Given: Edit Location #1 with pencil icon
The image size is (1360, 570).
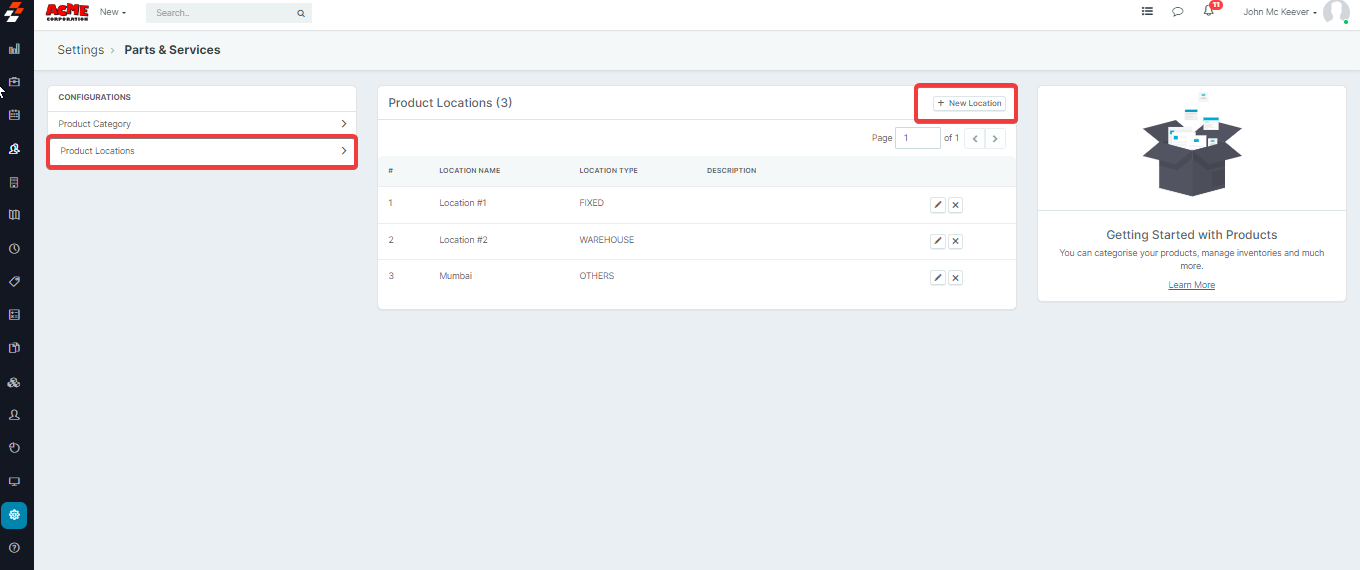Looking at the screenshot, I should click(x=937, y=204).
